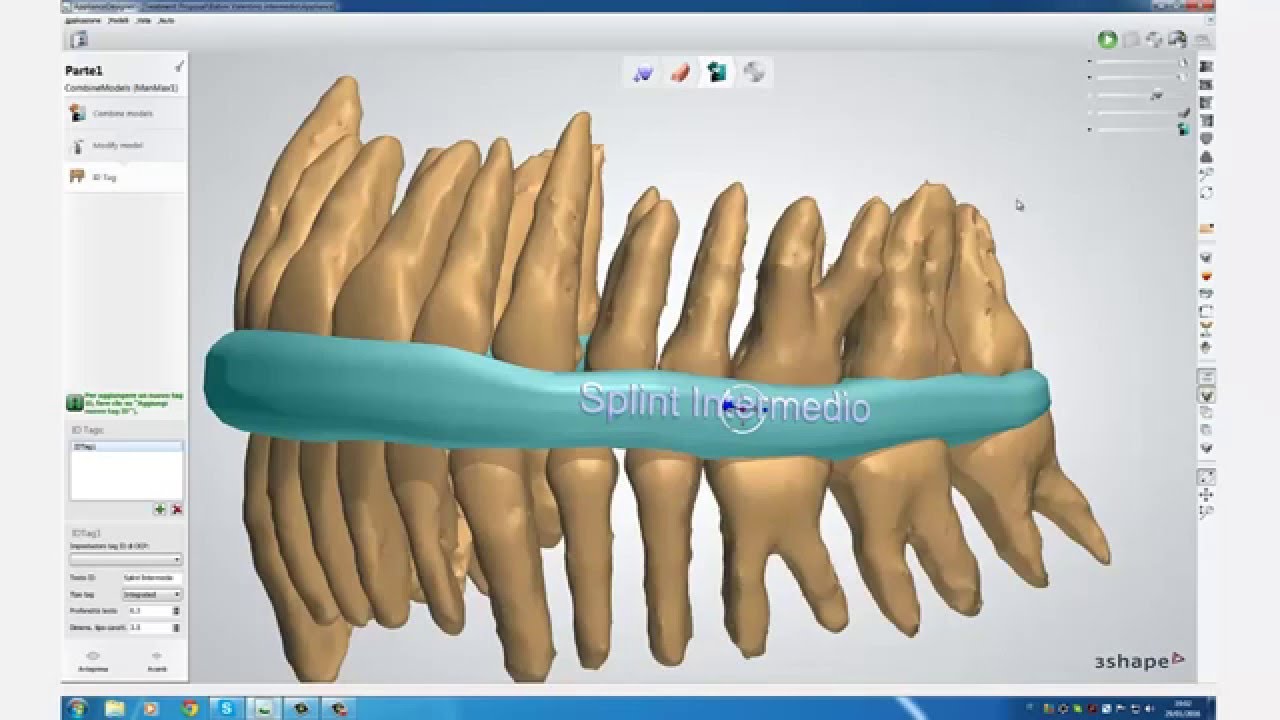Click the order form icon below menu bar
This screenshot has height=720, width=1280.
point(79,39)
